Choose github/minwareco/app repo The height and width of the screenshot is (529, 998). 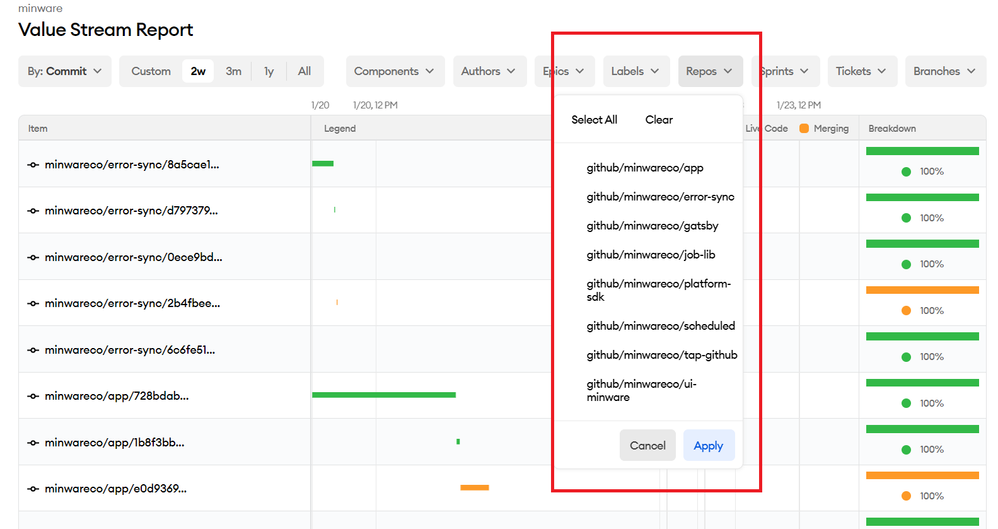pyautogui.click(x=645, y=168)
